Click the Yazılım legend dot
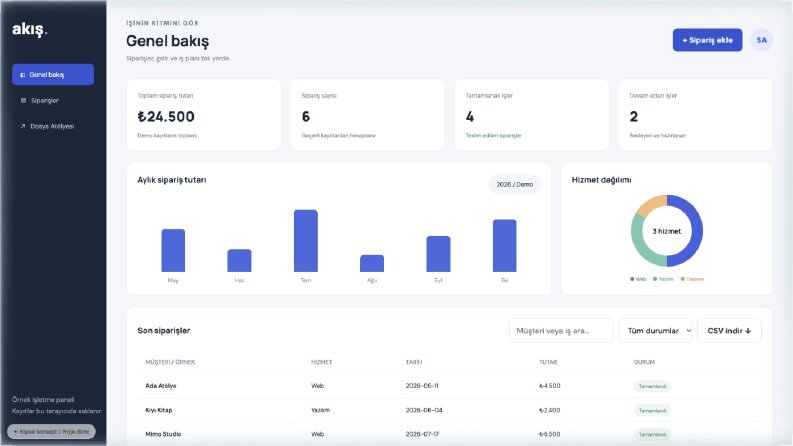 click(655, 279)
